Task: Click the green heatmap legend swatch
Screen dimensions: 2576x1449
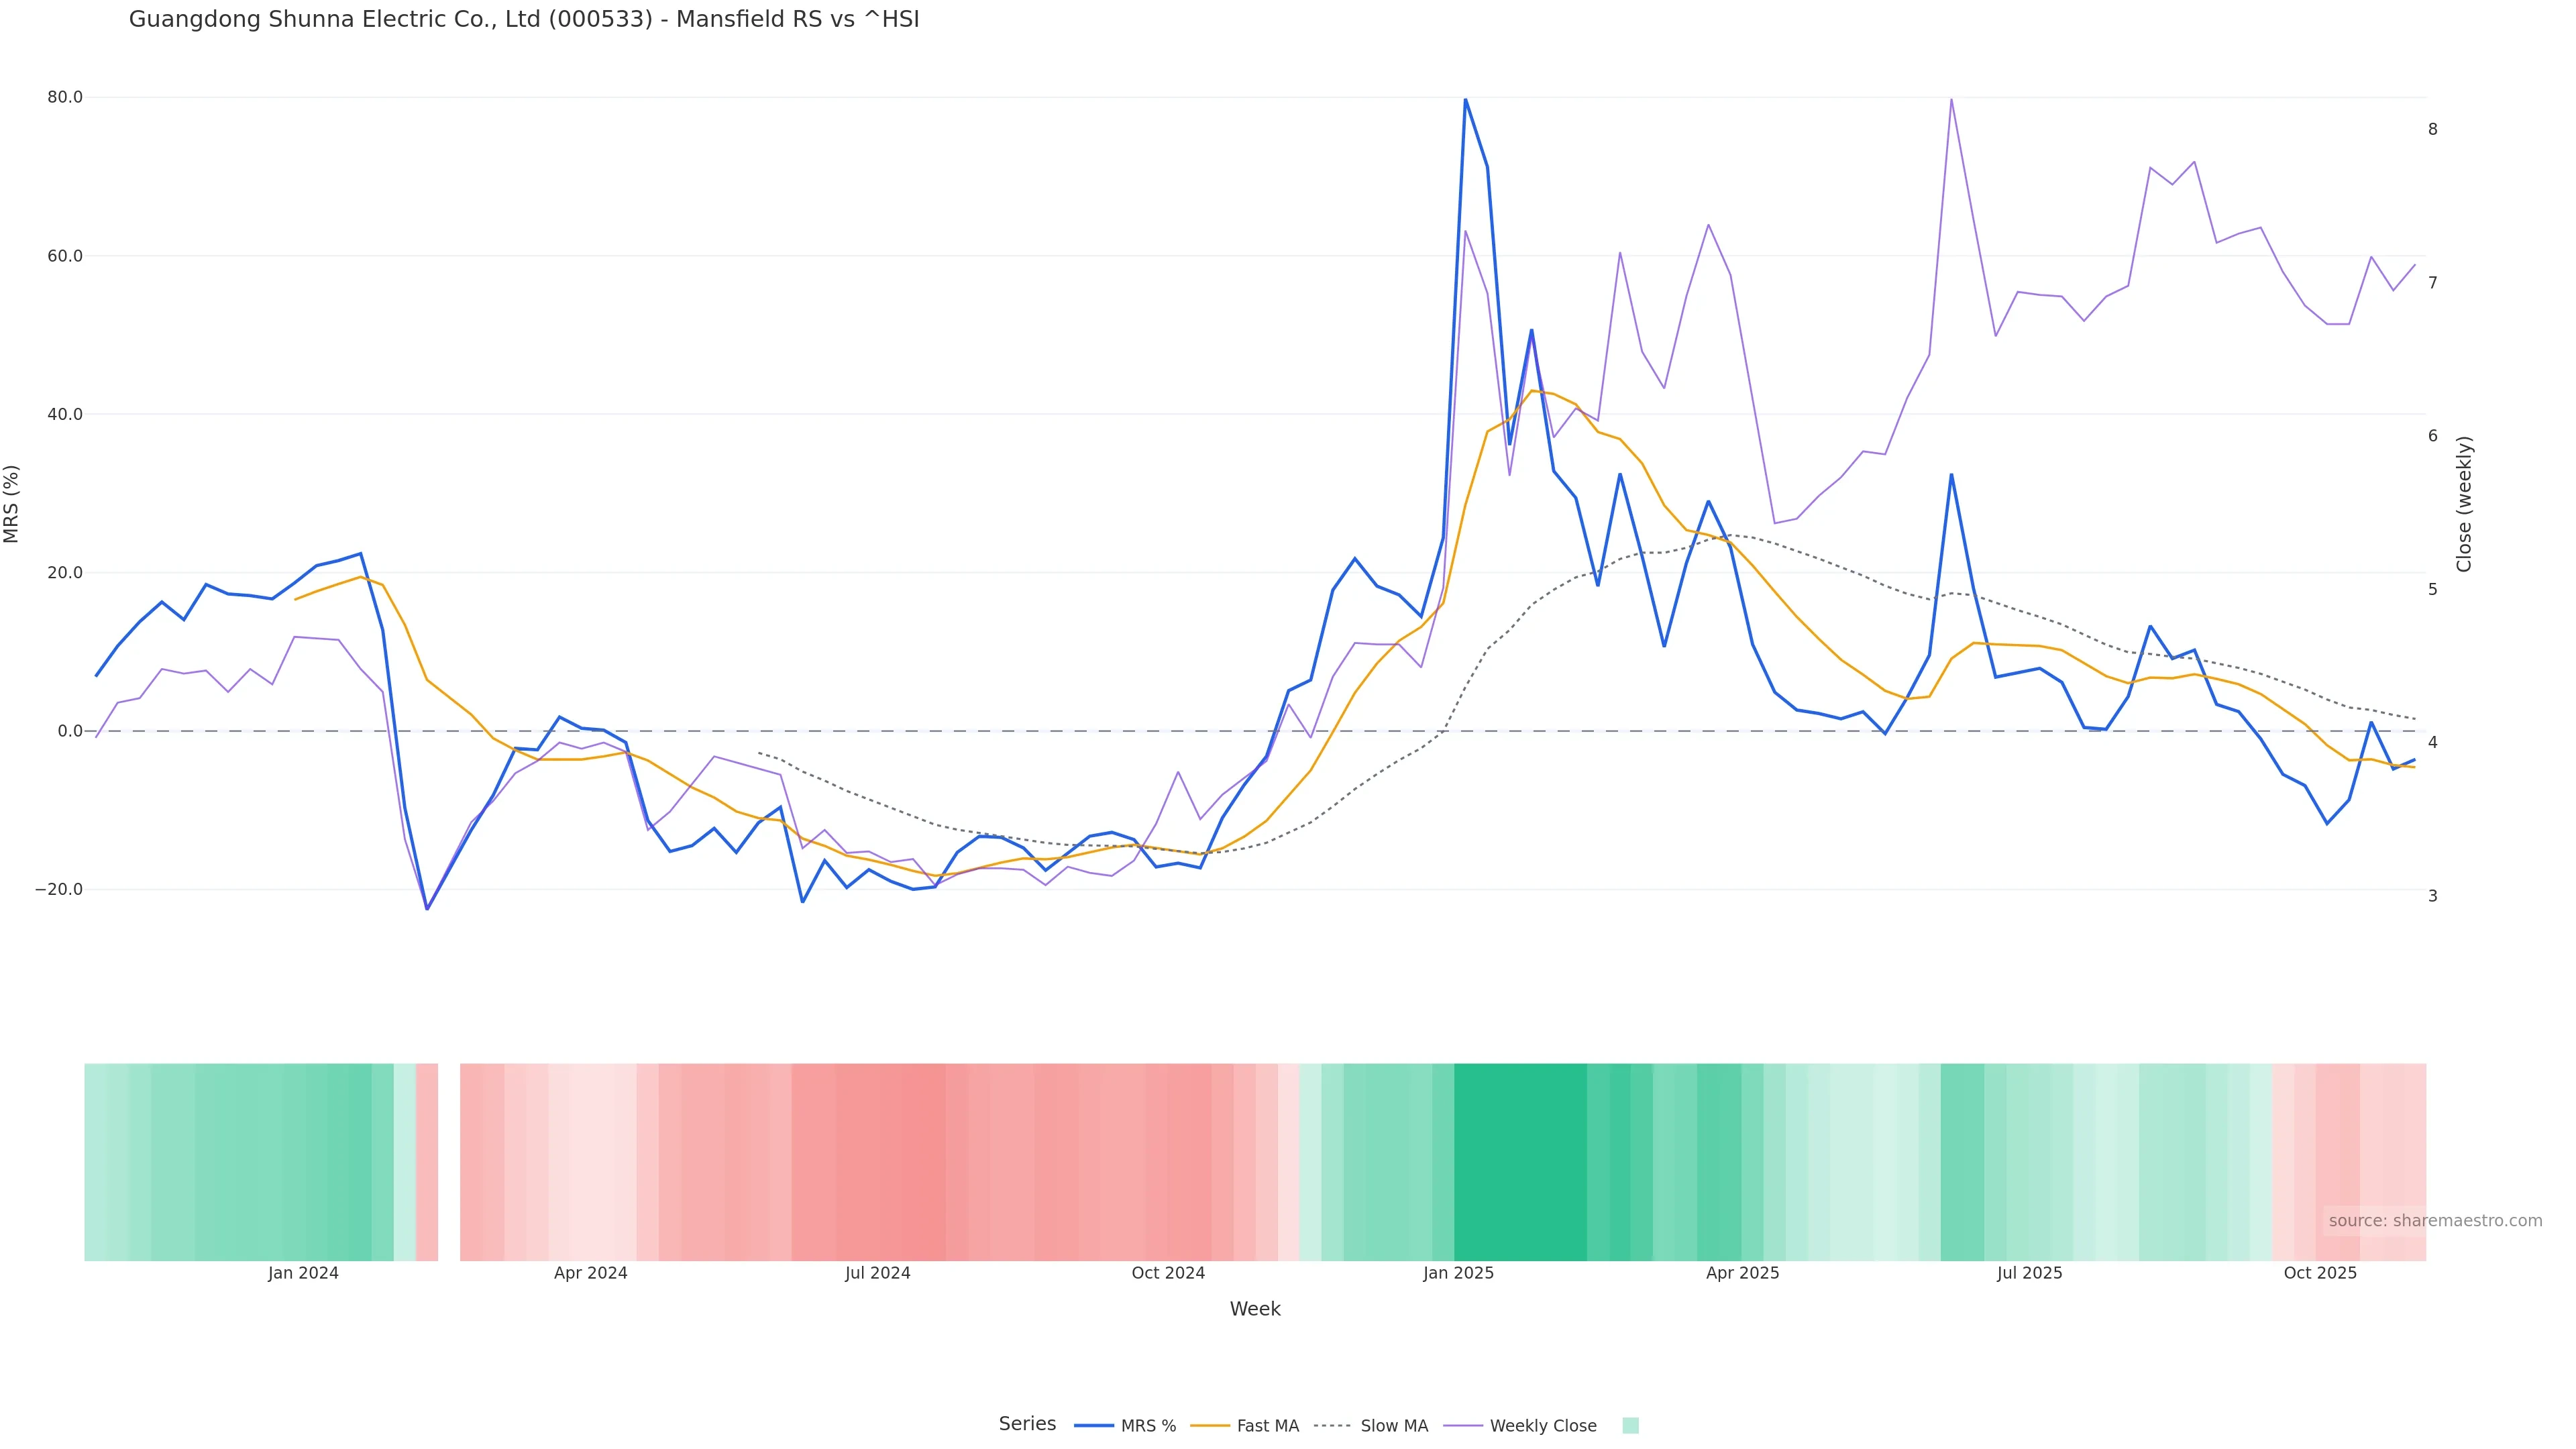Action: click(x=1630, y=1426)
